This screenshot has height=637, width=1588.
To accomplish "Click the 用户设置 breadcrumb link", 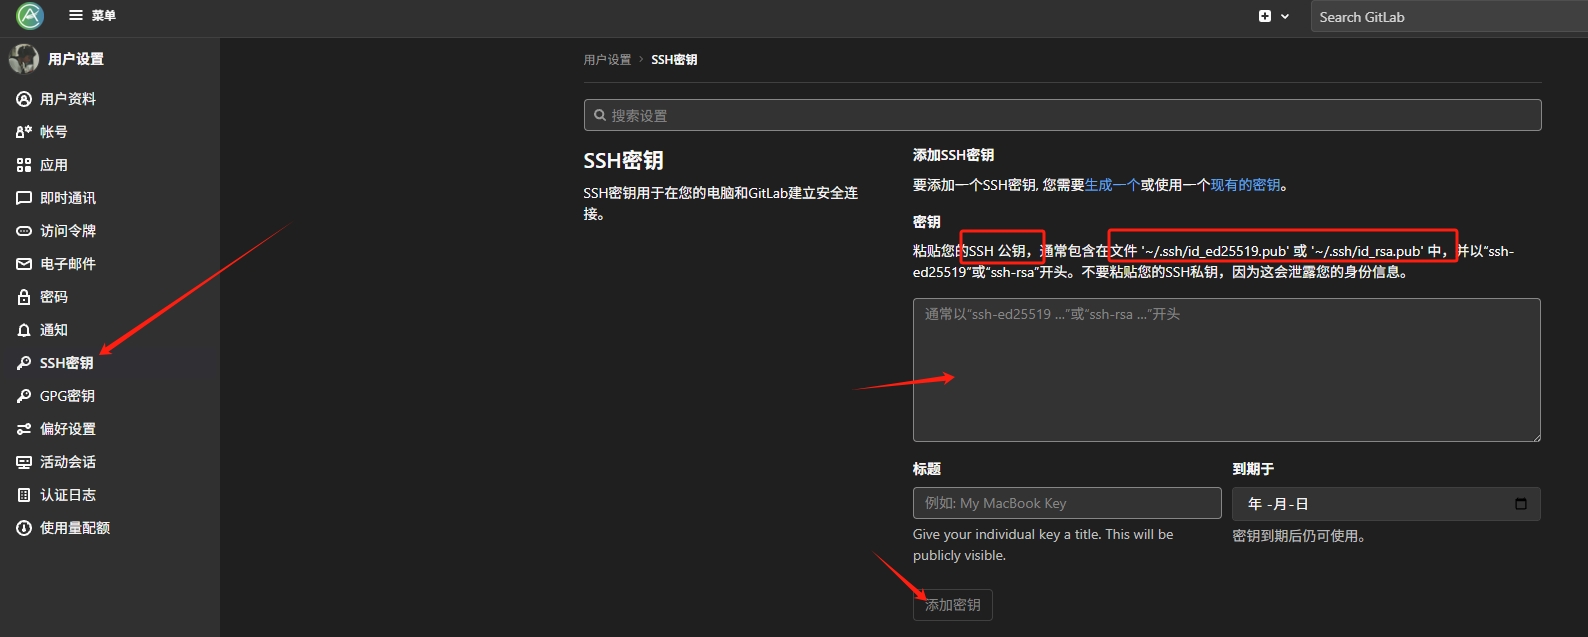I will (607, 60).
